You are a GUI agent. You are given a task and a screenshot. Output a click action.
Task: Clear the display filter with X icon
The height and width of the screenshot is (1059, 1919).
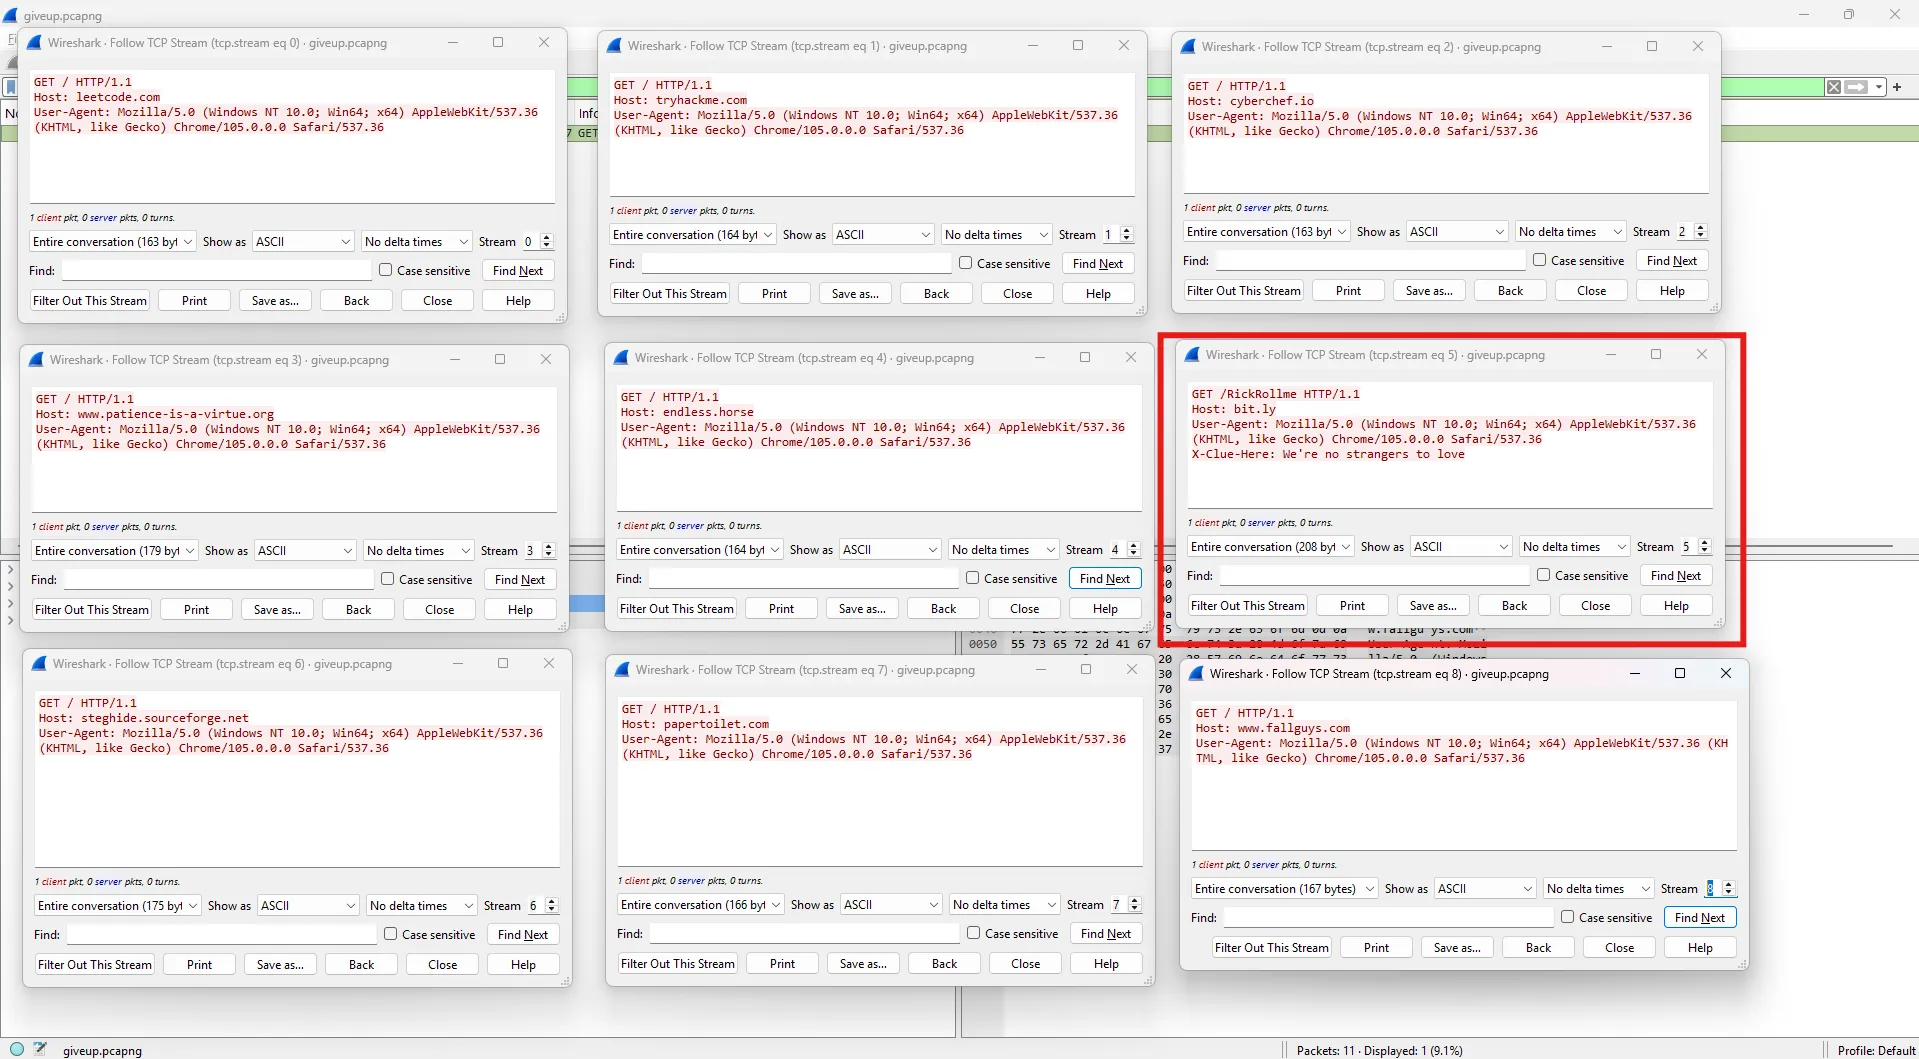(1833, 87)
